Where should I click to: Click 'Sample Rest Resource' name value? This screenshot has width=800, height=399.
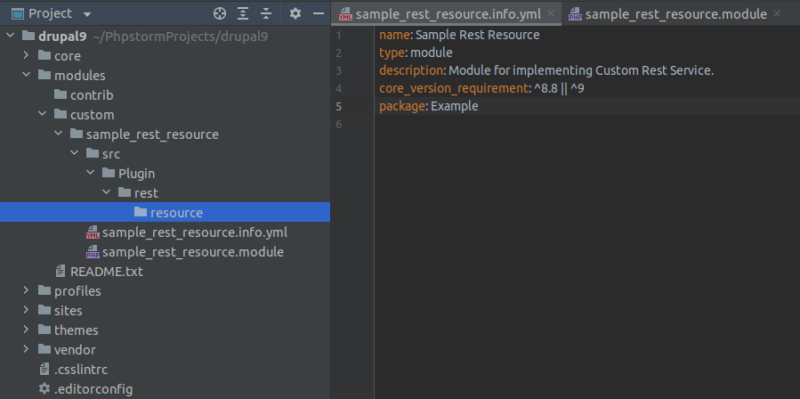click(478, 35)
